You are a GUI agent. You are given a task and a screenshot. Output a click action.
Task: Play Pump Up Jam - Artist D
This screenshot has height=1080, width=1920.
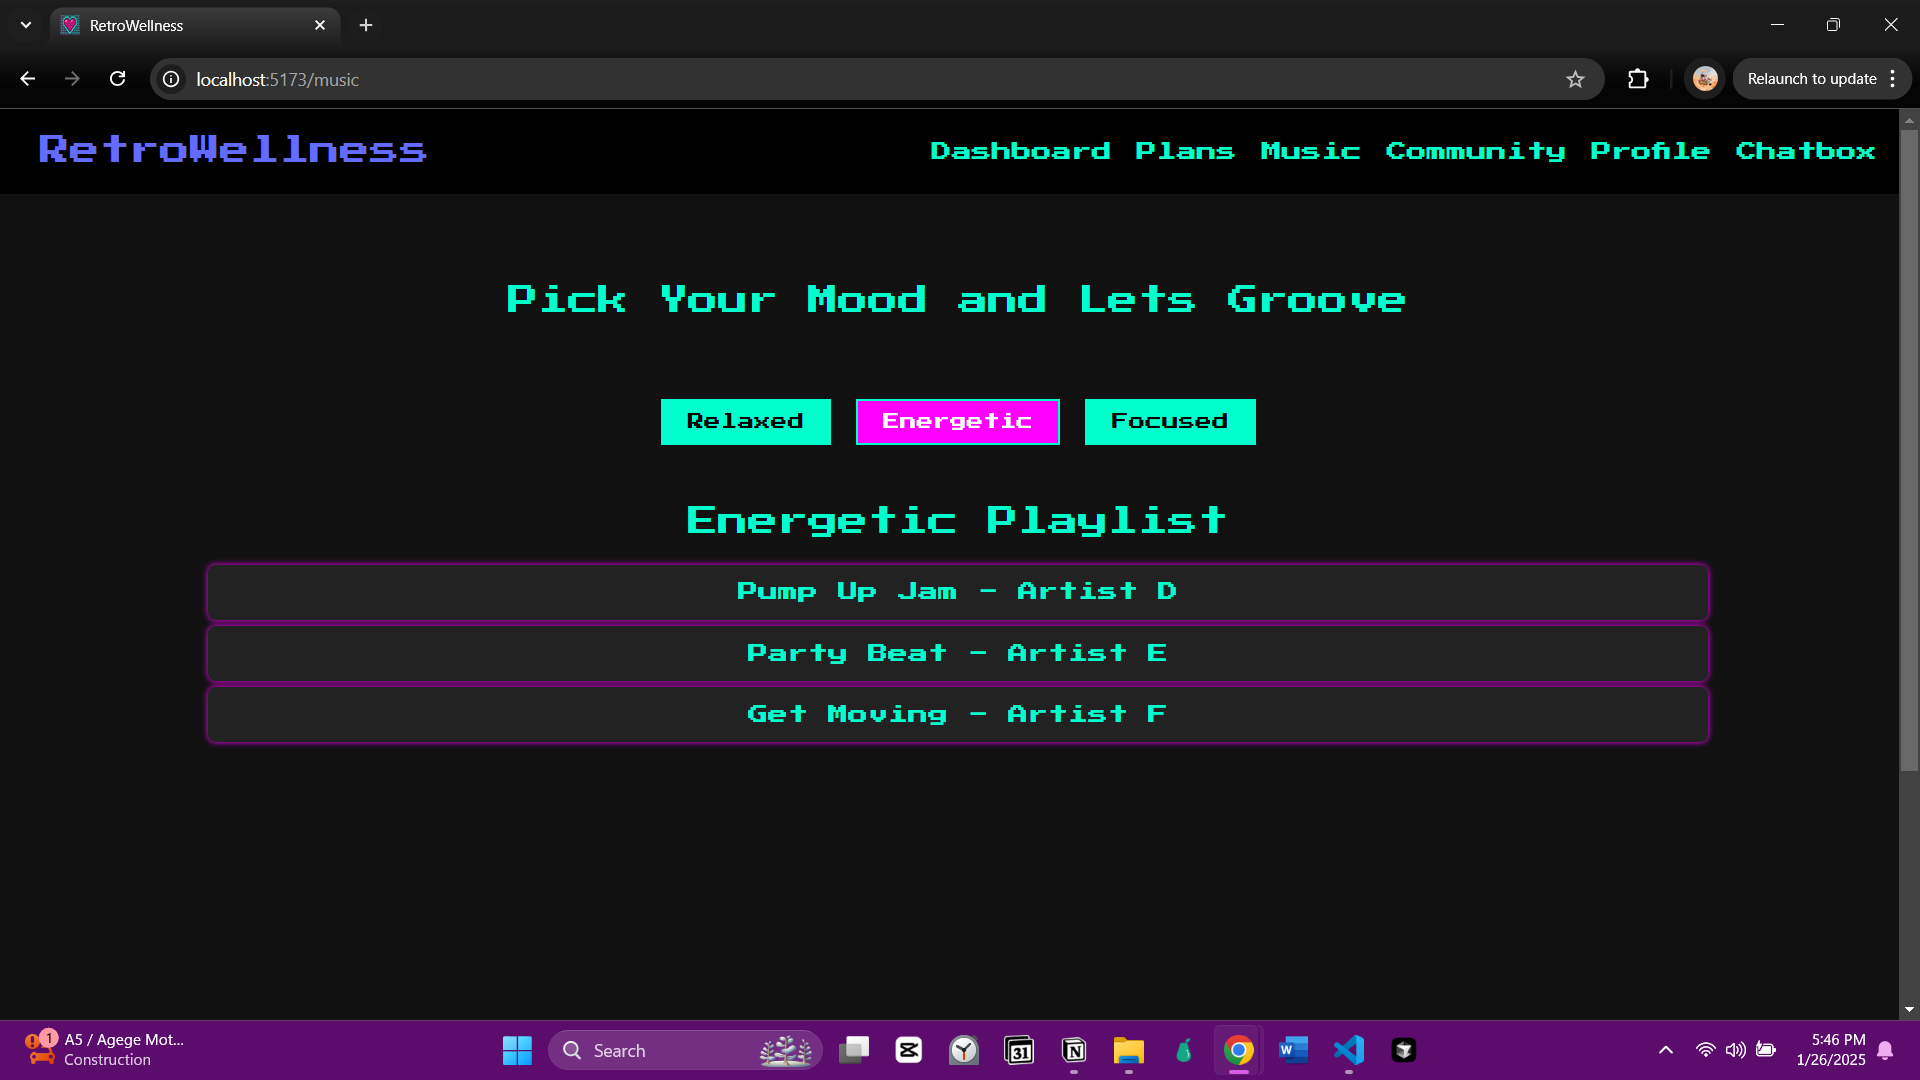click(957, 591)
